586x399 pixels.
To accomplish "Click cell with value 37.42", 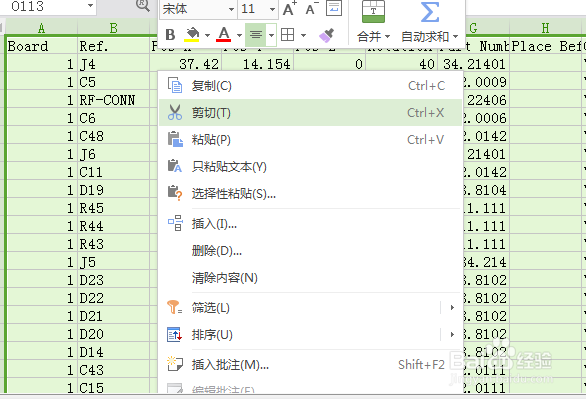I will click(x=186, y=64).
